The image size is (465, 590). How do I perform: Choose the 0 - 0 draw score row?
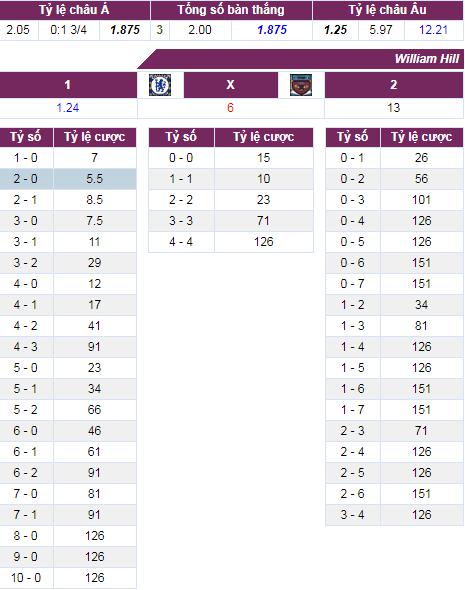[x=231, y=158]
